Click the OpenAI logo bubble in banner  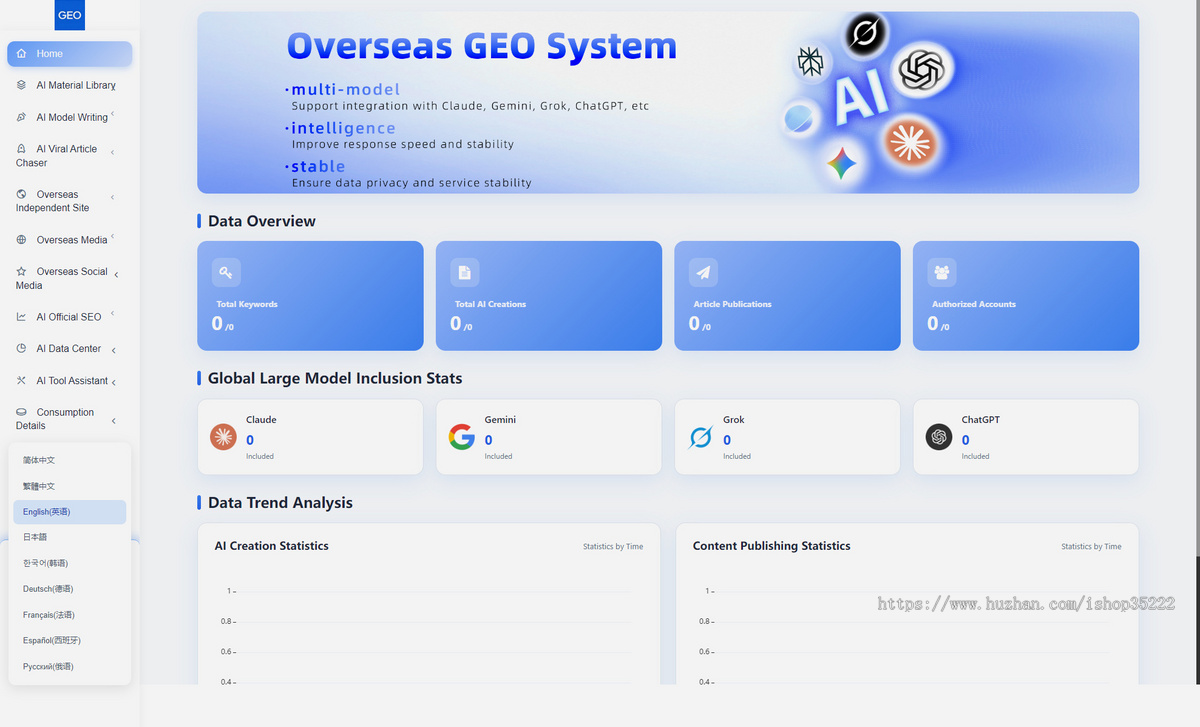coord(921,70)
